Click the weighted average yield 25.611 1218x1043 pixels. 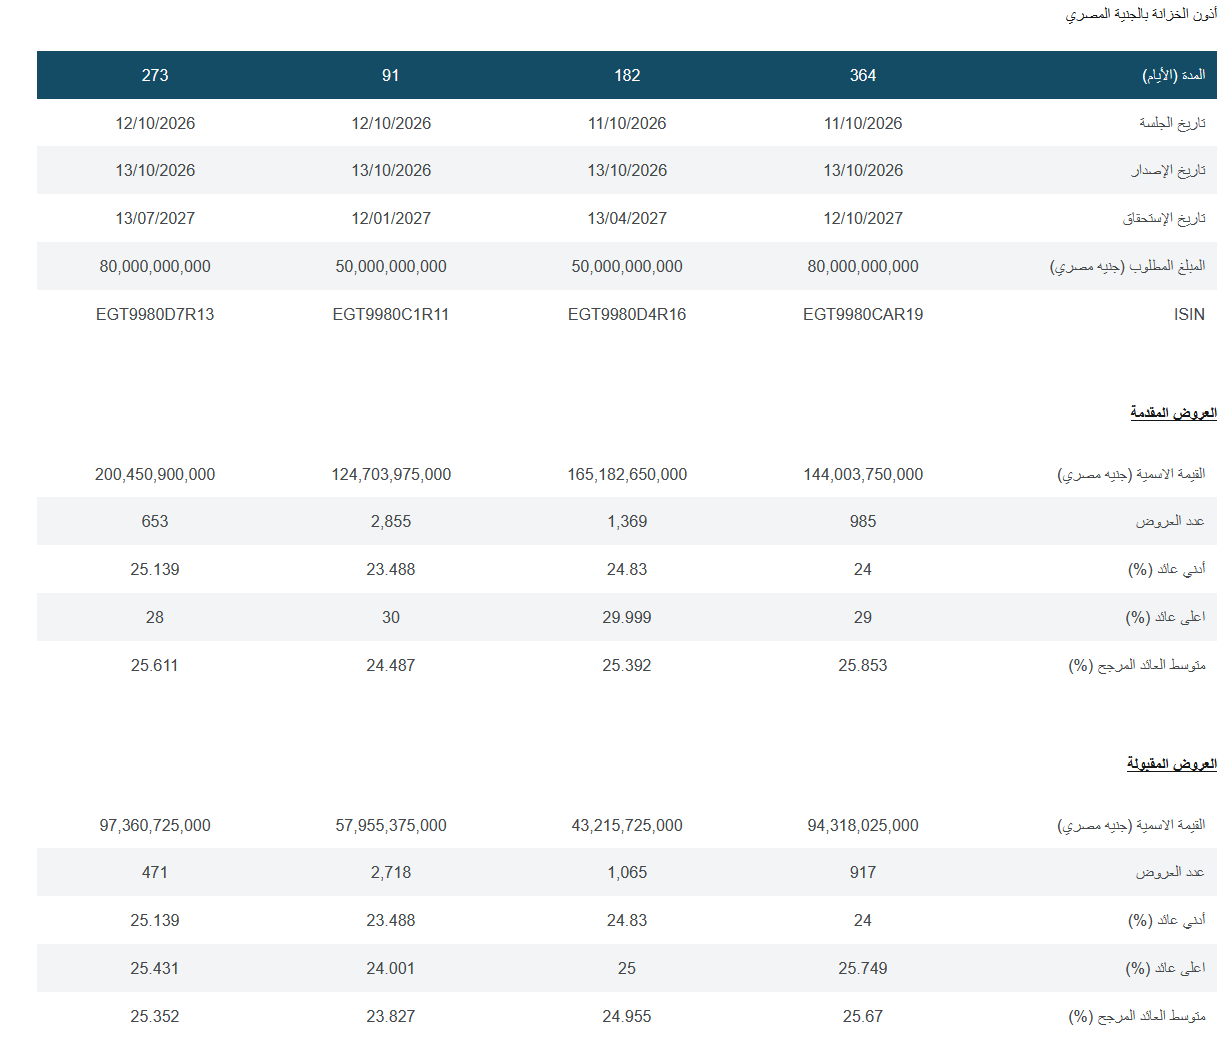point(155,665)
